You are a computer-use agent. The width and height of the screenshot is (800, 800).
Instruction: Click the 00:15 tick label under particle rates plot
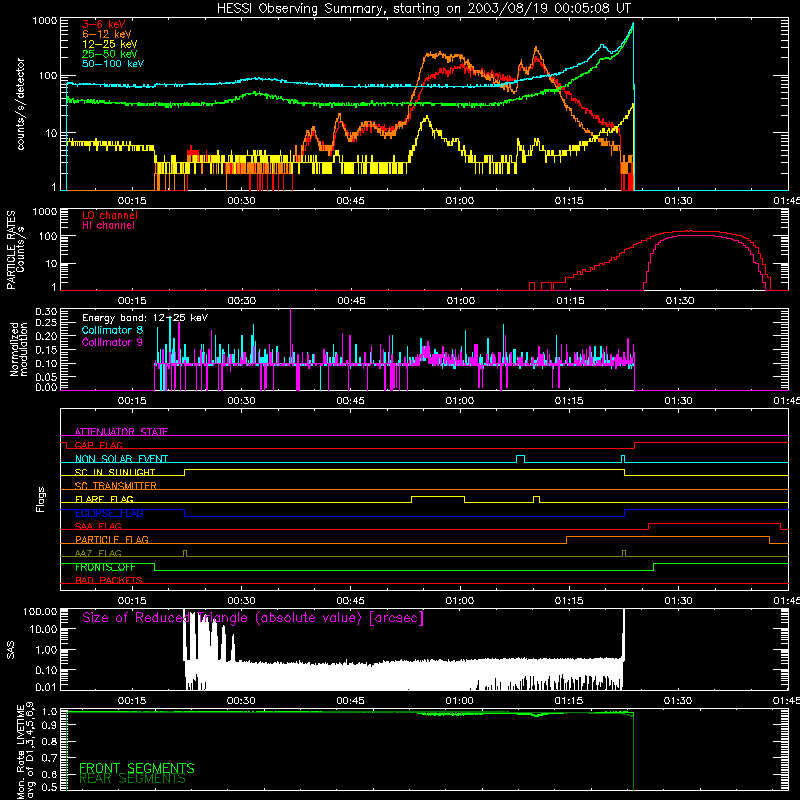point(132,301)
